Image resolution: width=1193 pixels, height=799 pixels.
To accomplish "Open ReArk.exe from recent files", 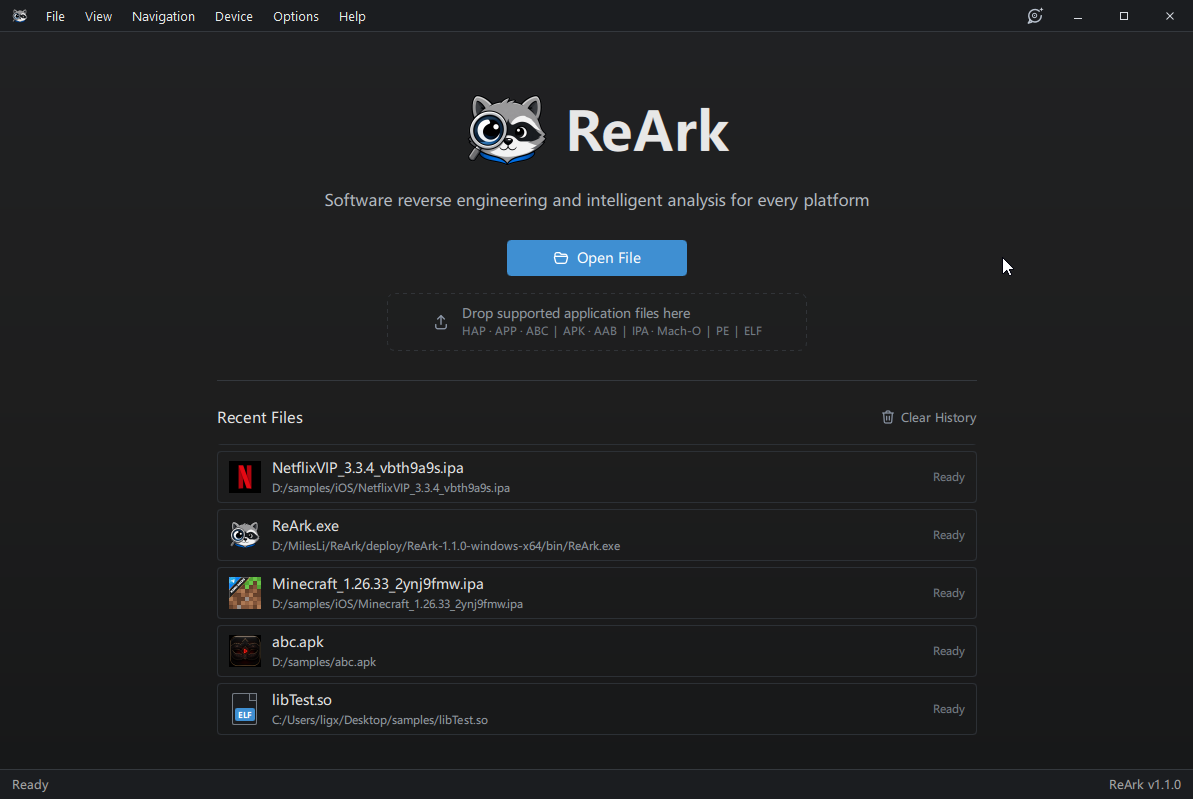I will pyautogui.click(x=596, y=535).
